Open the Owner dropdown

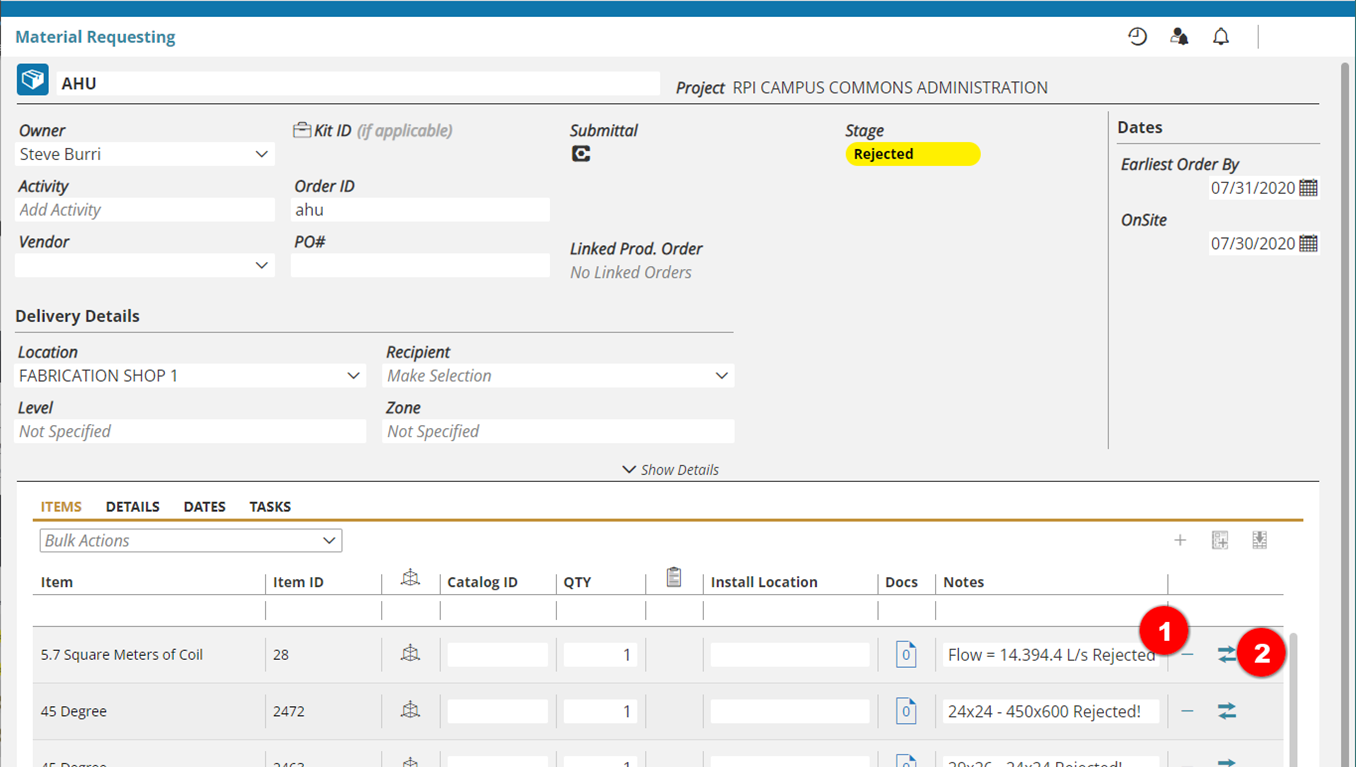261,154
